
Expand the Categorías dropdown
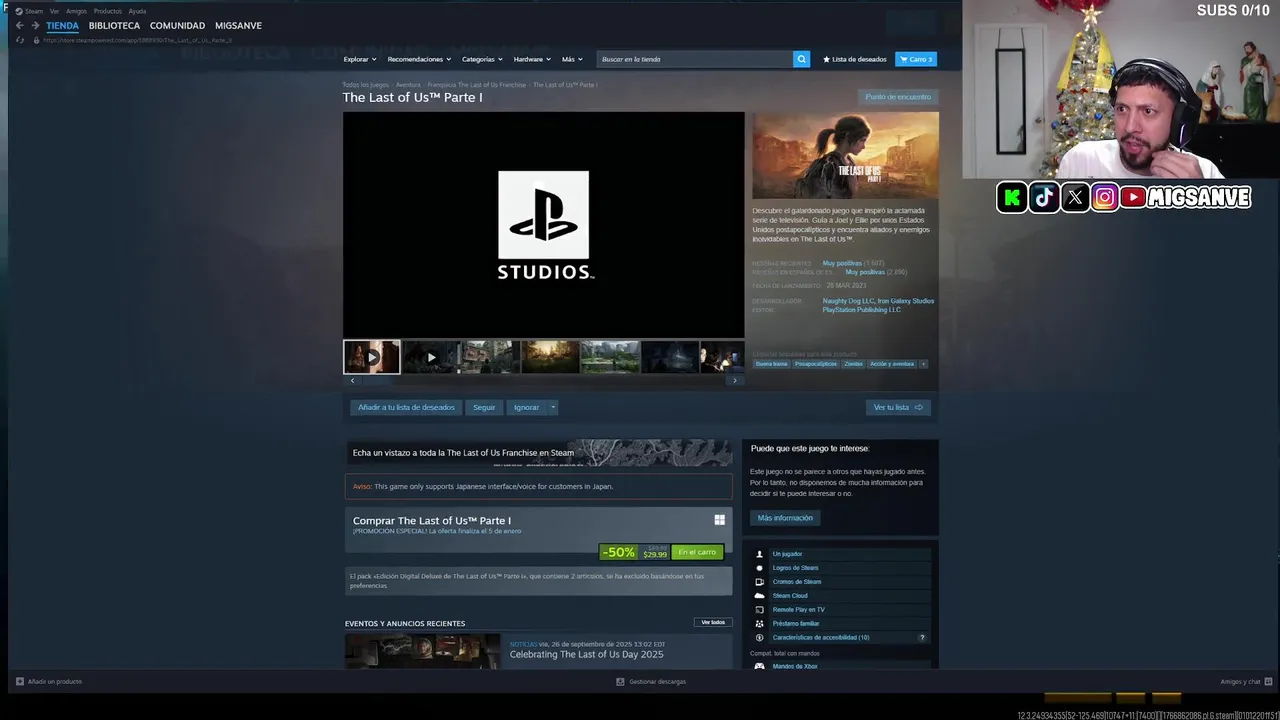point(482,59)
